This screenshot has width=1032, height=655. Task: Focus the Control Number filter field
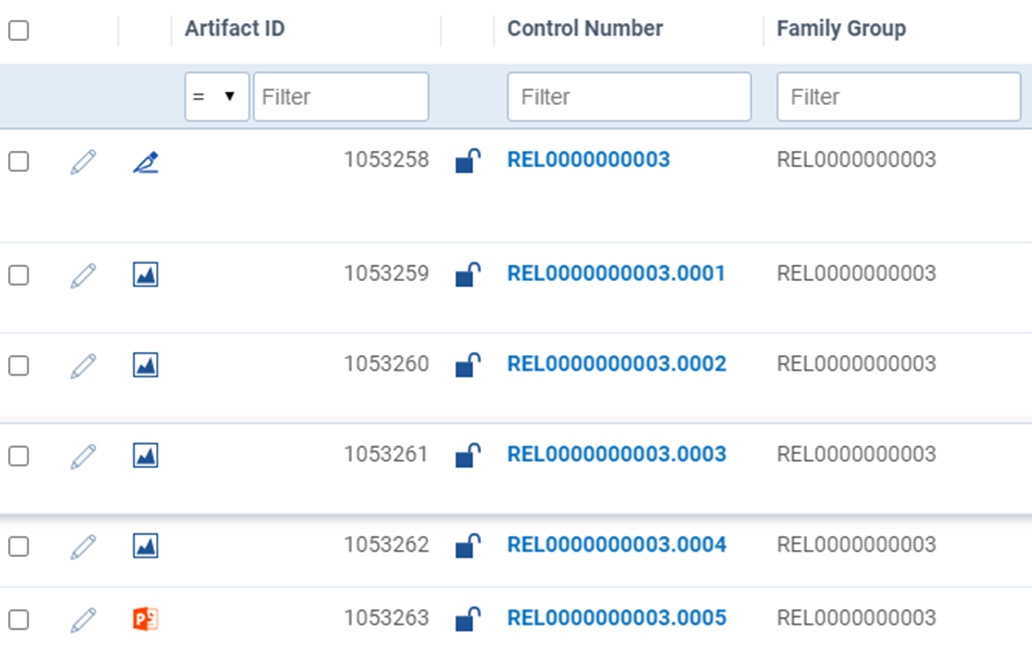click(629, 97)
